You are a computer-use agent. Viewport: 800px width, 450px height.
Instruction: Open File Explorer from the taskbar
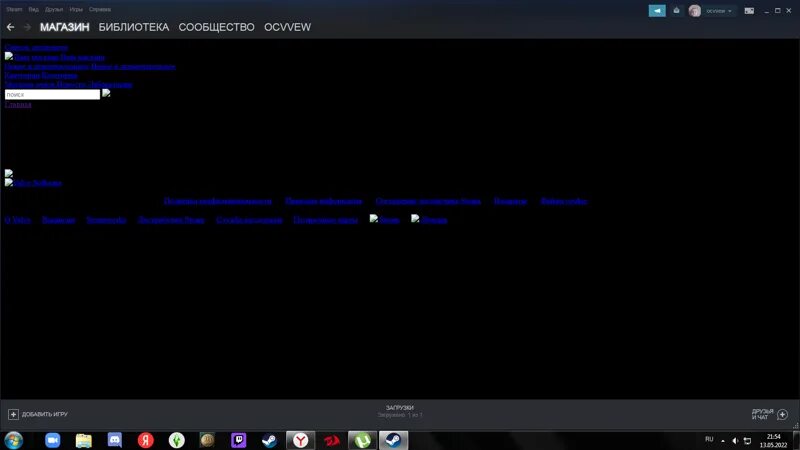pos(84,440)
